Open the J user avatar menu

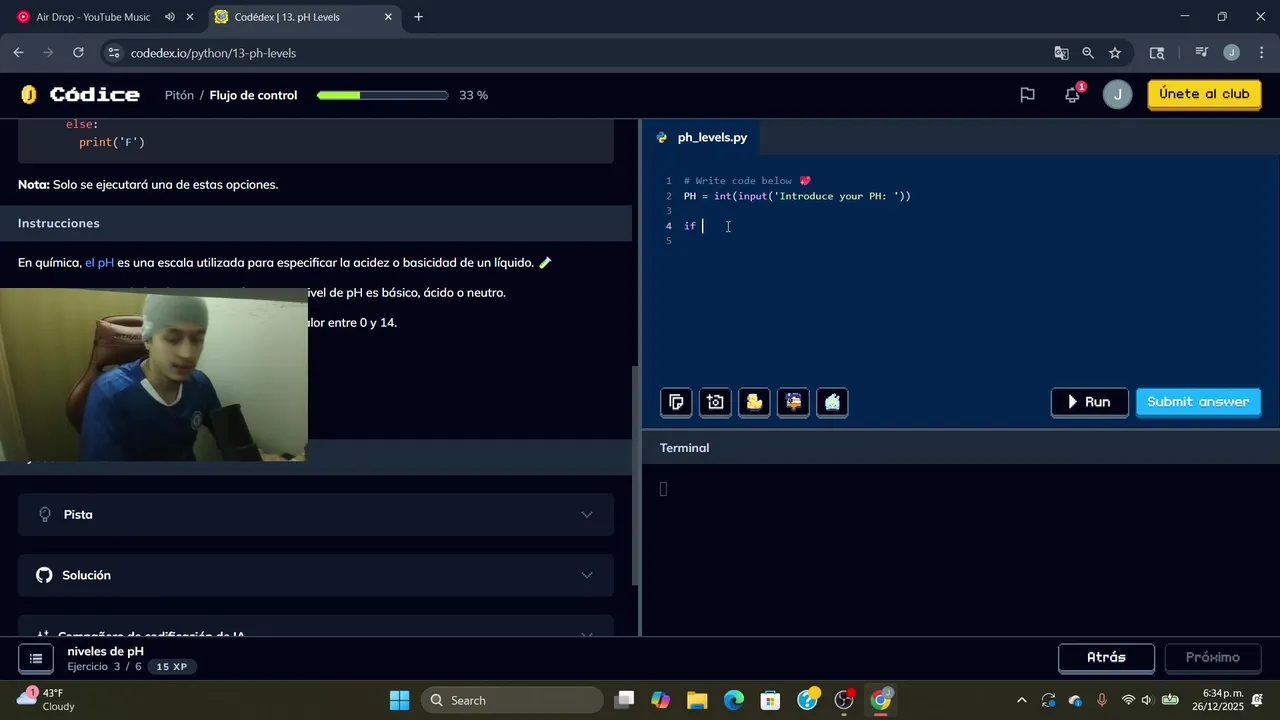[x=1117, y=95]
